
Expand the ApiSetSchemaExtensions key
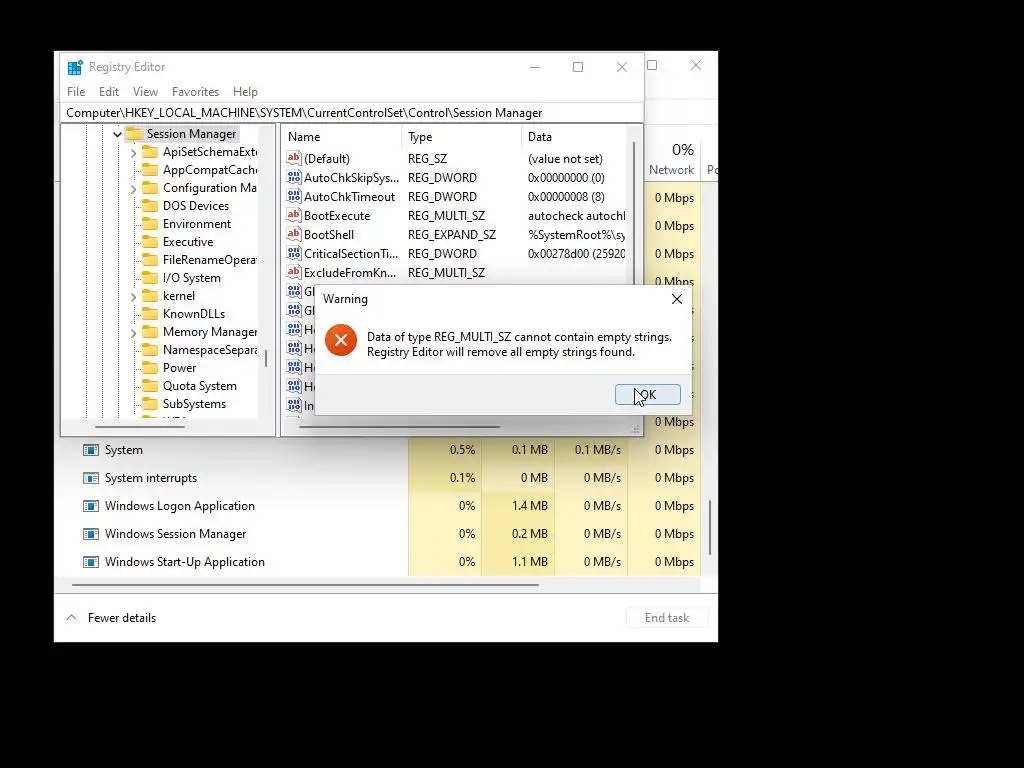[x=133, y=152]
